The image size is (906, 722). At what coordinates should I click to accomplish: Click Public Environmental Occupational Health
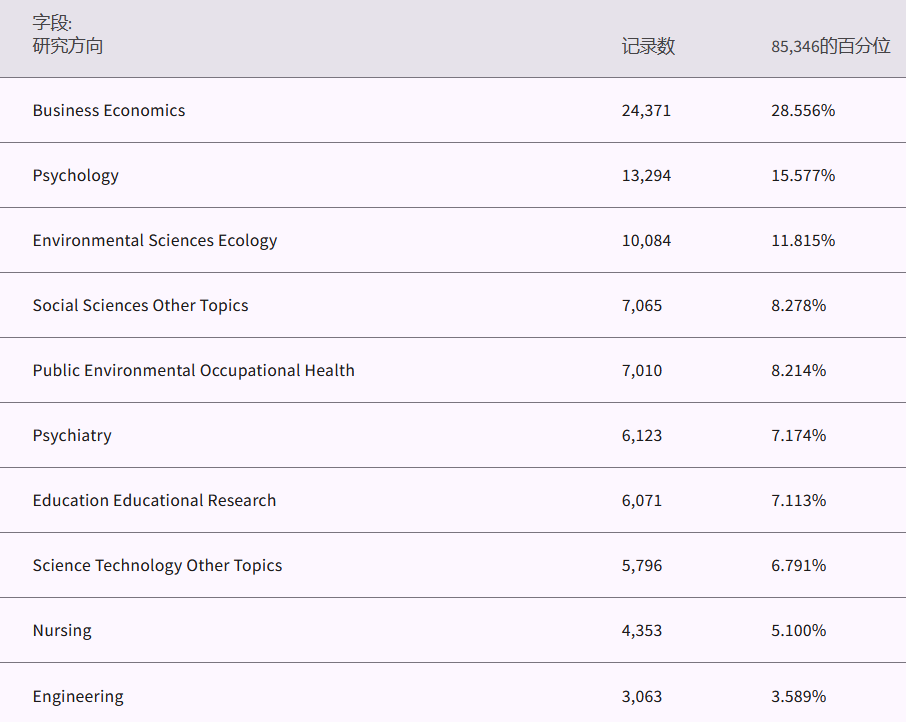pyautogui.click(x=193, y=370)
